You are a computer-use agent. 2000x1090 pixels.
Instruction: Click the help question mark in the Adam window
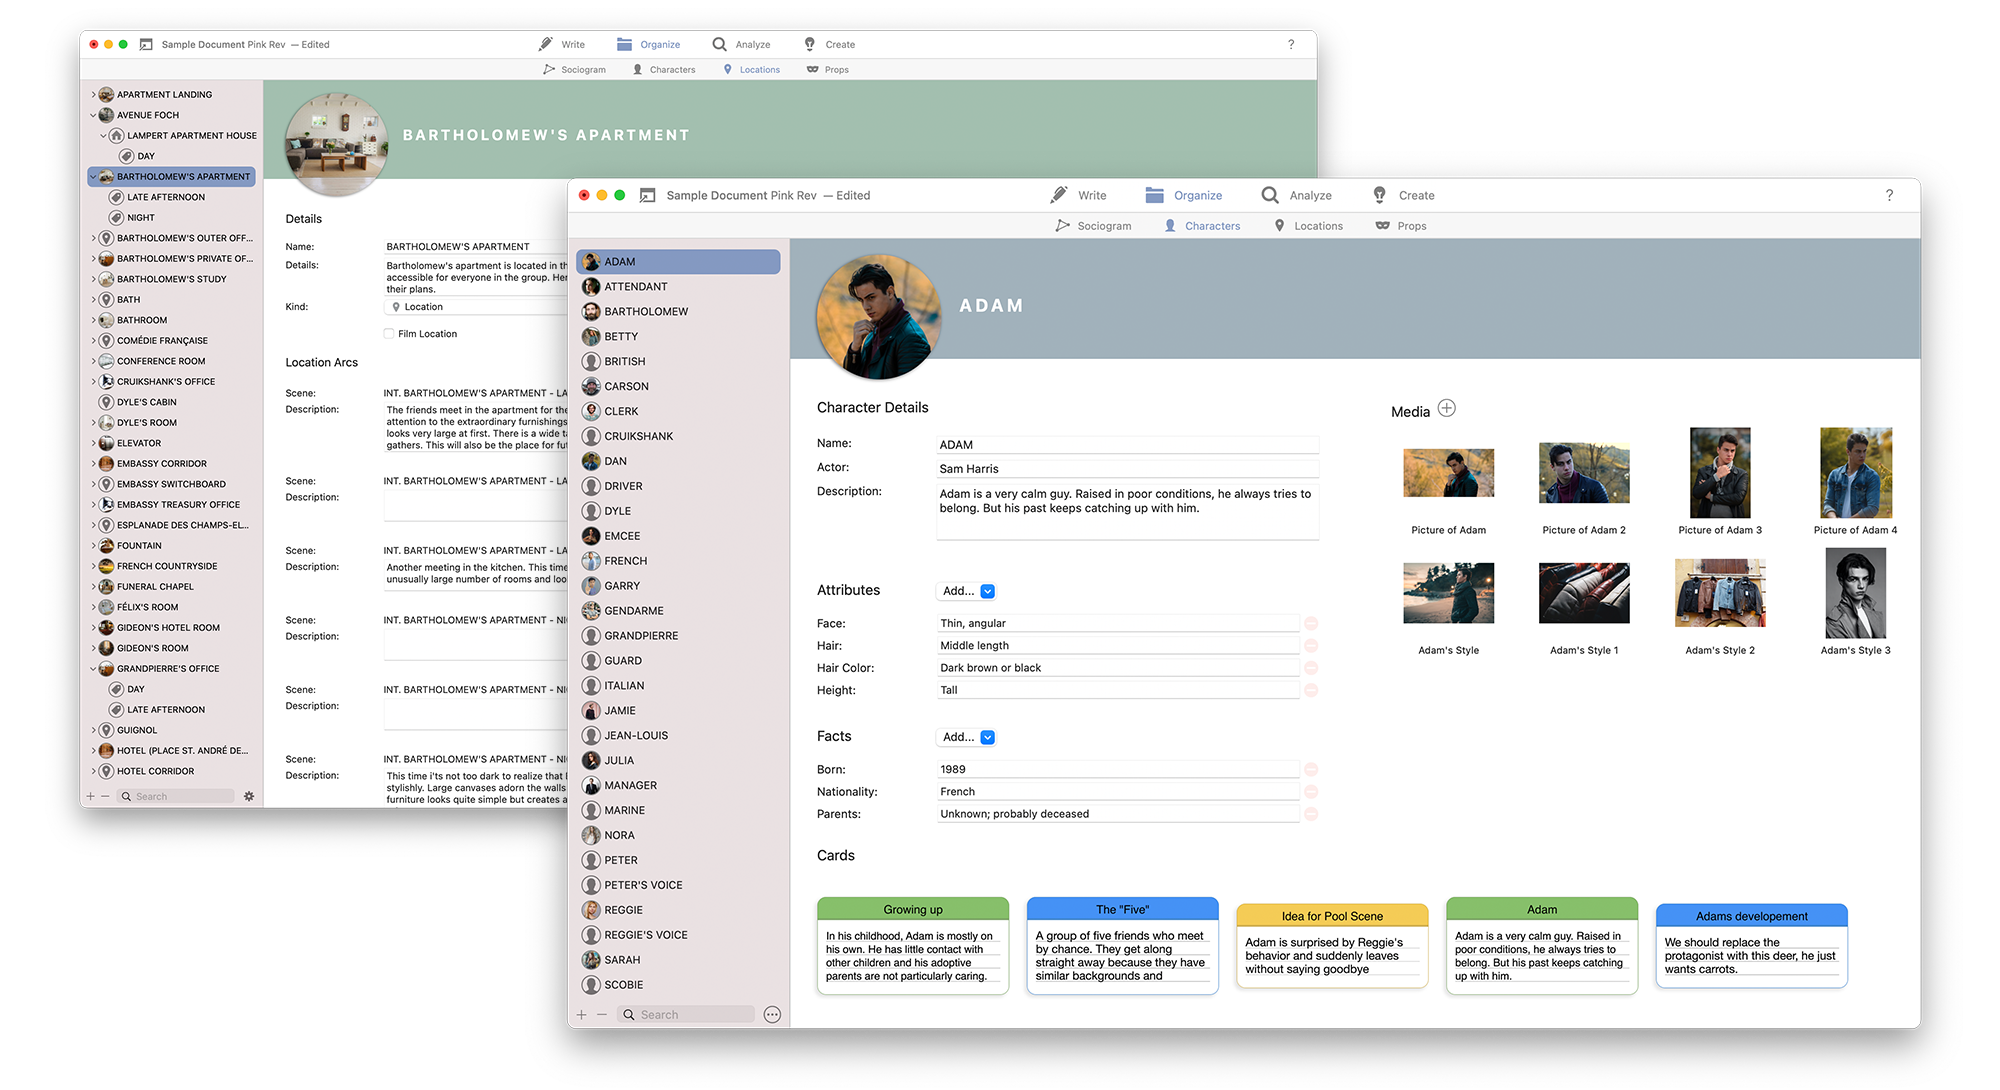click(x=1889, y=195)
